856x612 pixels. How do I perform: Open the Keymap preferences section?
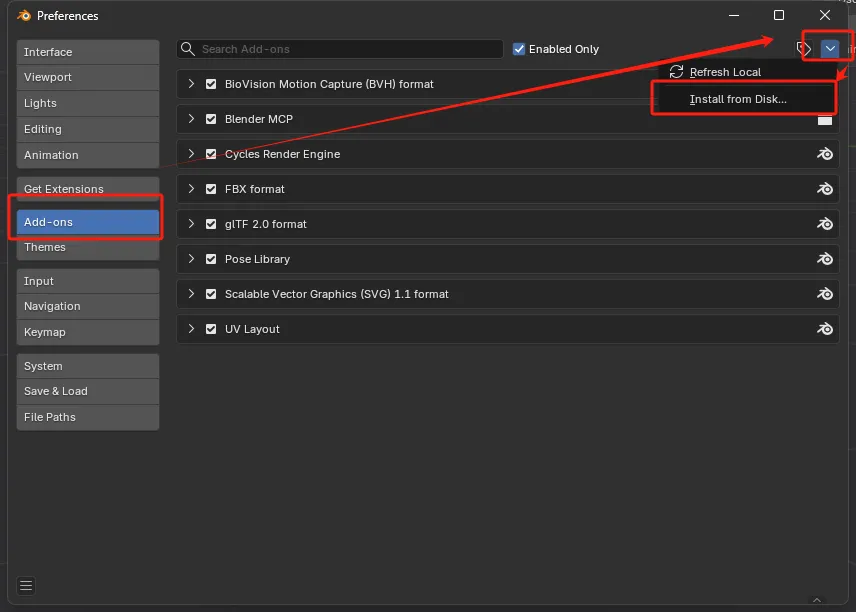pyautogui.click(x=88, y=332)
